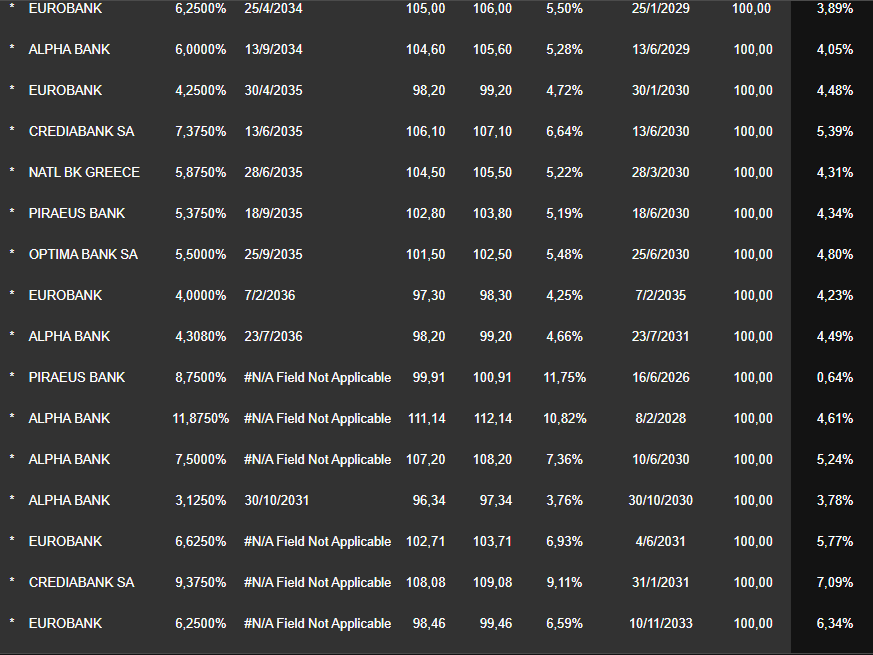Select bid price 104,50

(425, 172)
